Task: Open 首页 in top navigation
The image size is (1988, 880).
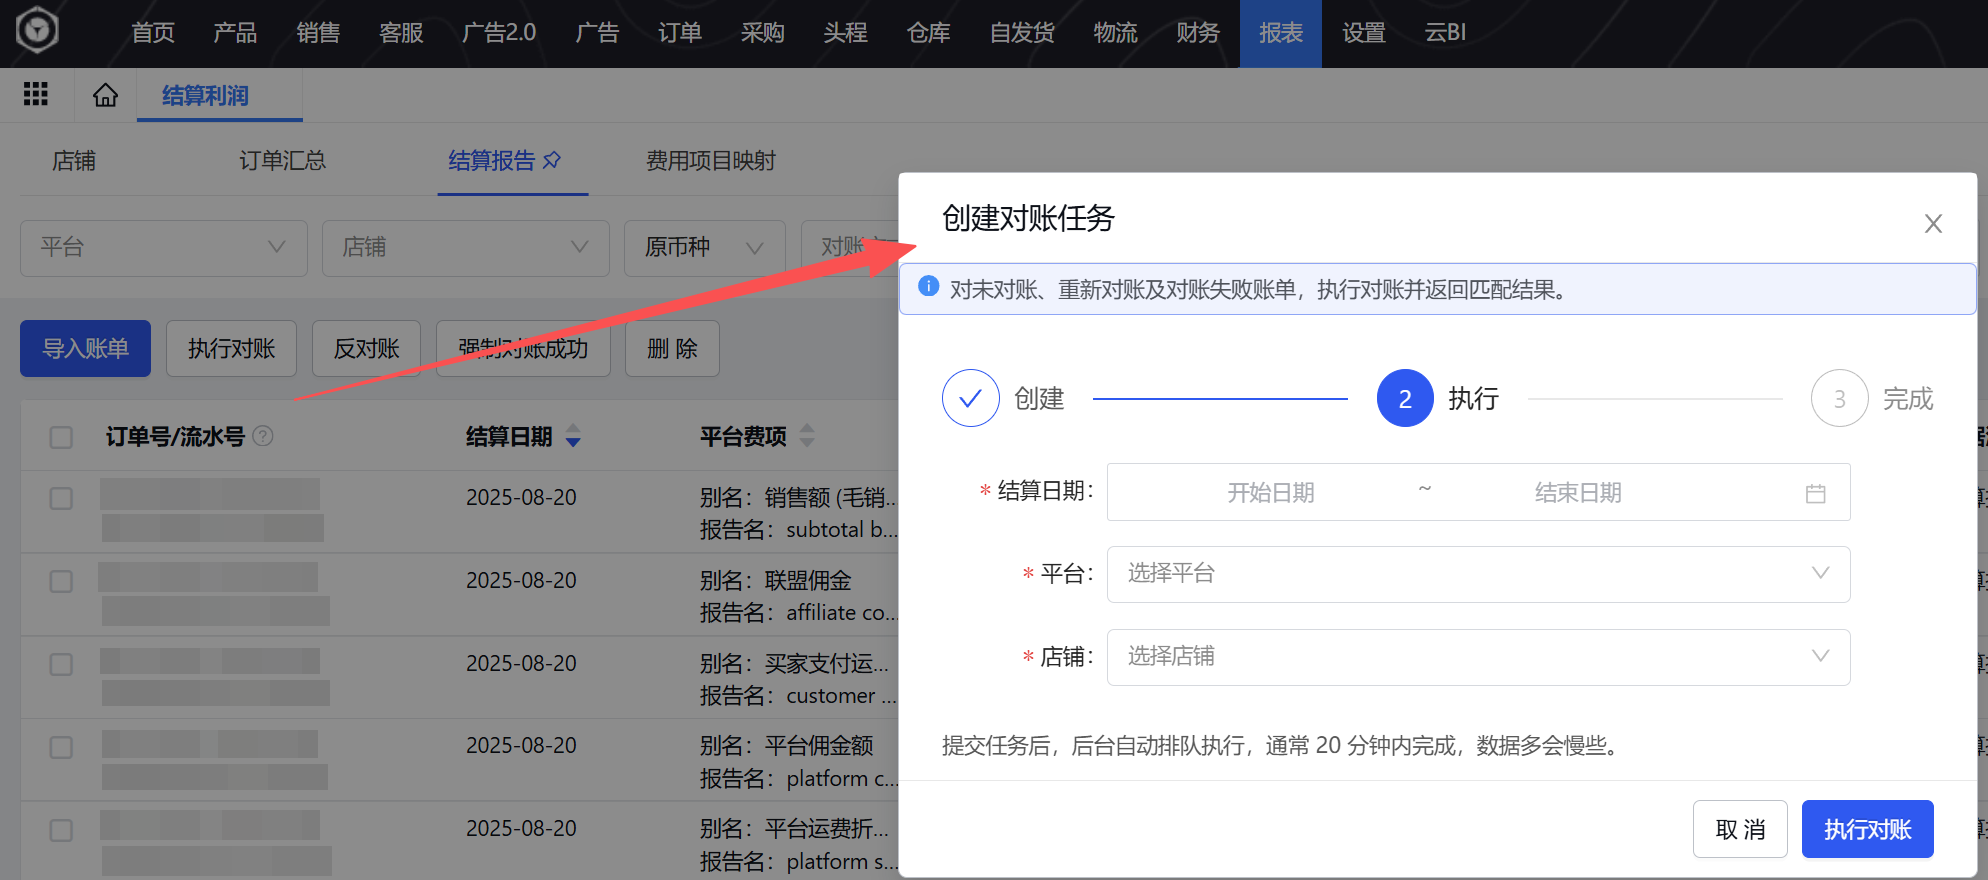Action: [x=153, y=33]
